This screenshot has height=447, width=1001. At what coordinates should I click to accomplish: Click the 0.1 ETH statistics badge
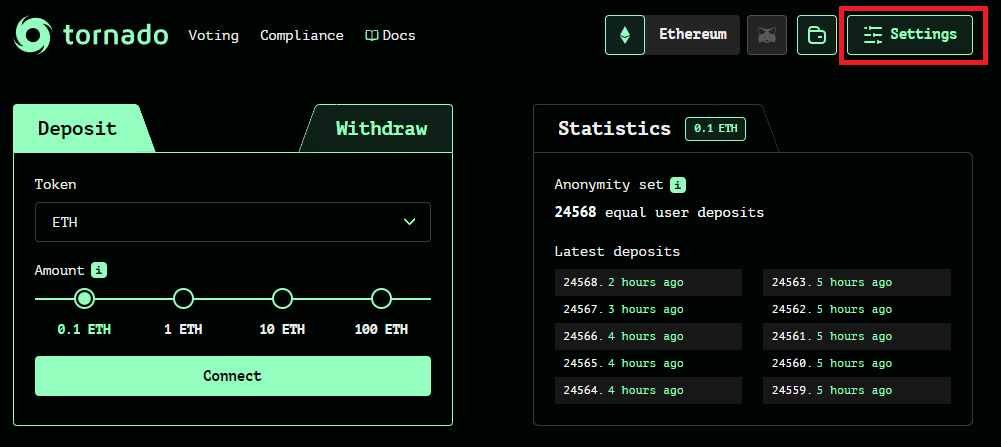click(x=715, y=129)
